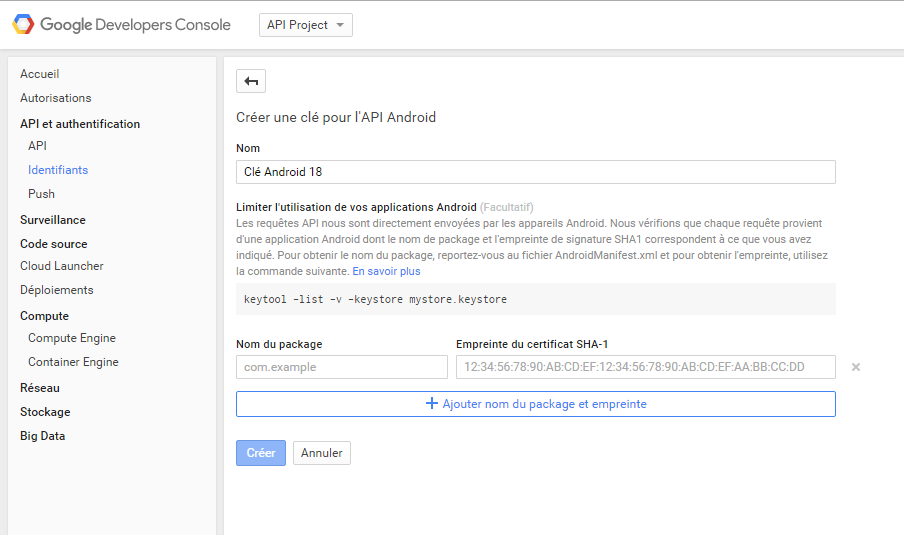Click the SHA-1 certificate fingerprint field

coord(646,367)
